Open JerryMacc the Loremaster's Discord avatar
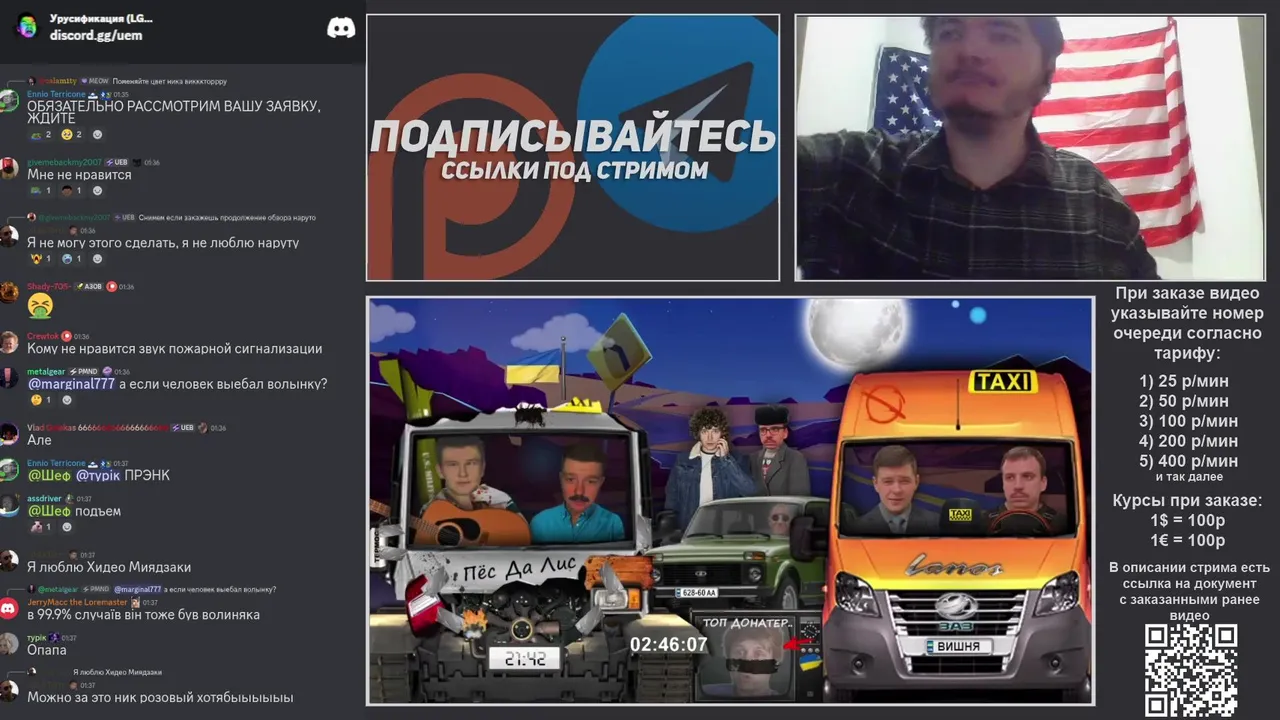Screen dimensions: 1280x720 click(x=9, y=608)
